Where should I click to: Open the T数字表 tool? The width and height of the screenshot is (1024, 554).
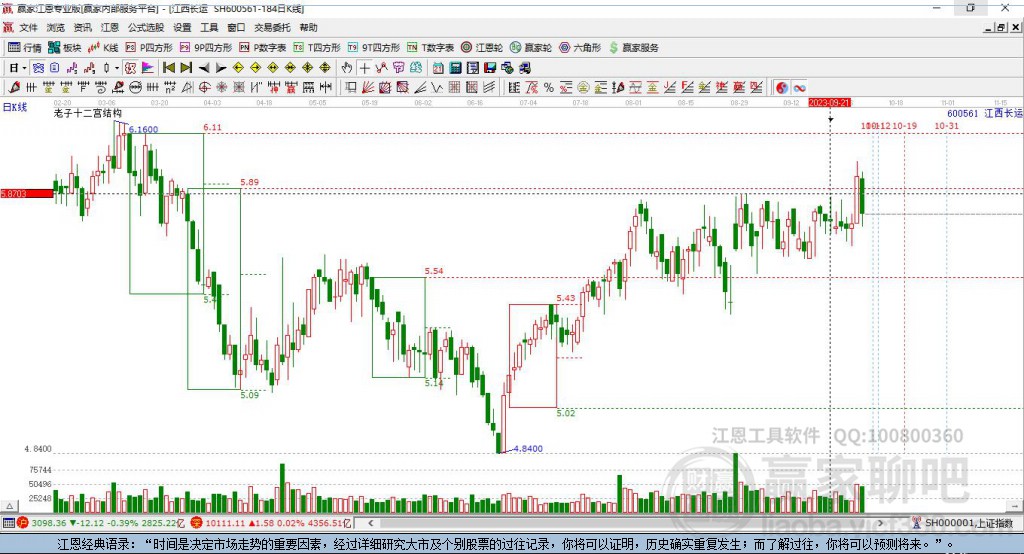point(430,48)
